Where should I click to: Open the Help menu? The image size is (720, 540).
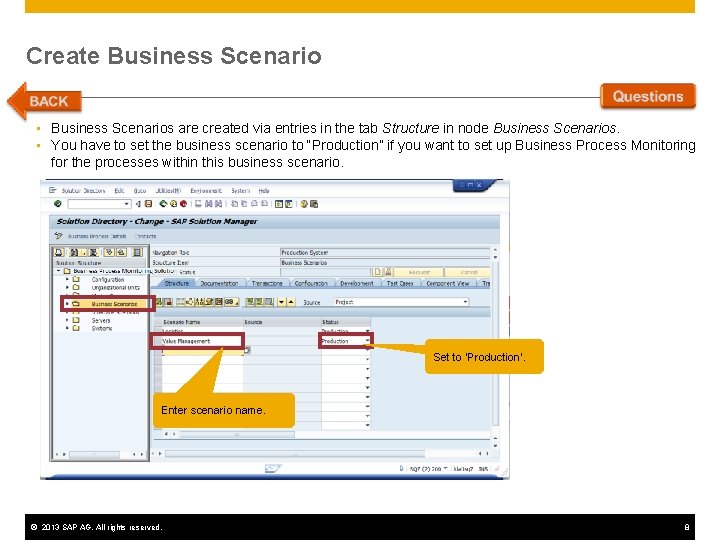[264, 191]
